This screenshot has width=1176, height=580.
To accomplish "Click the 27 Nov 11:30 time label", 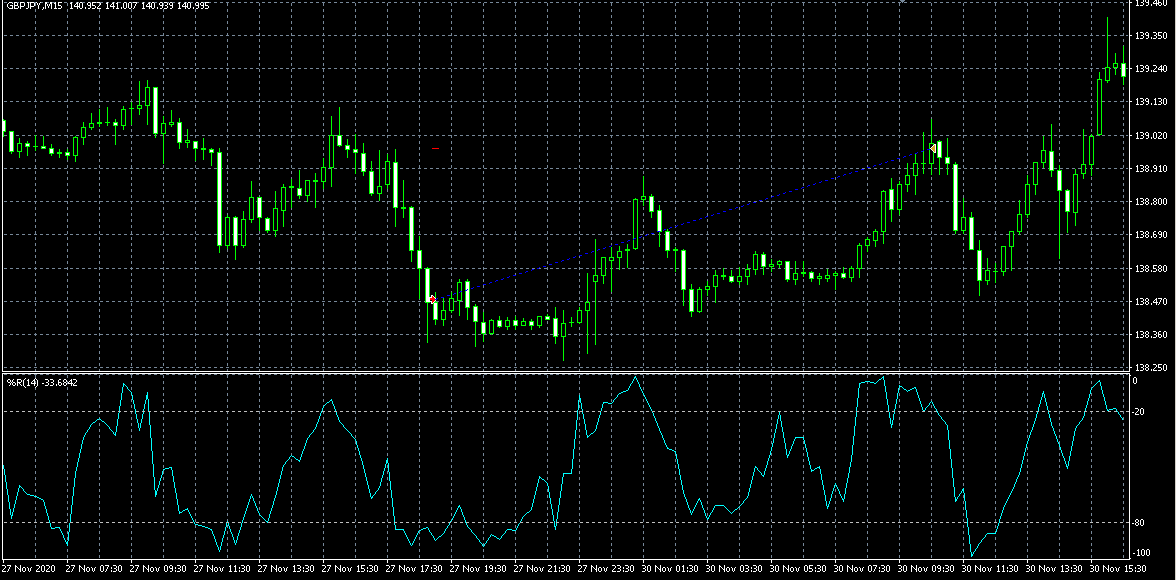I will pos(222,569).
